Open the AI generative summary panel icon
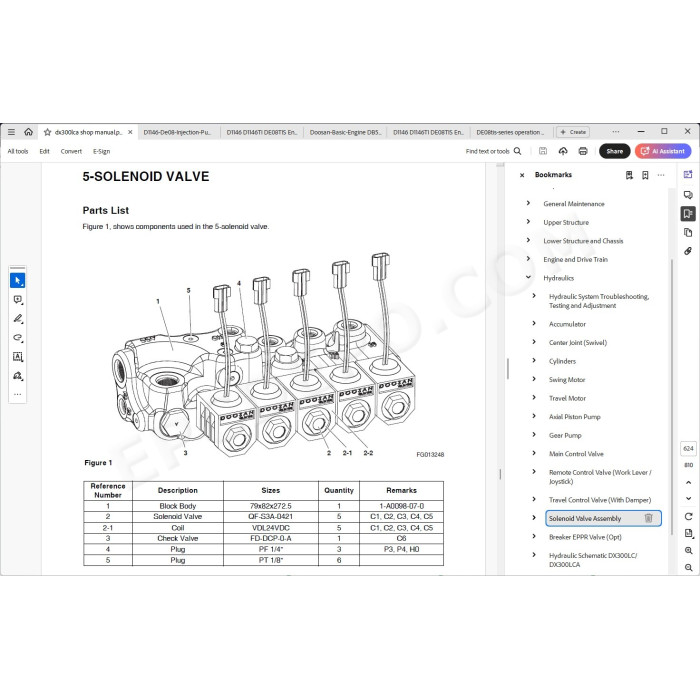This screenshot has height=700, width=700. tap(688, 175)
